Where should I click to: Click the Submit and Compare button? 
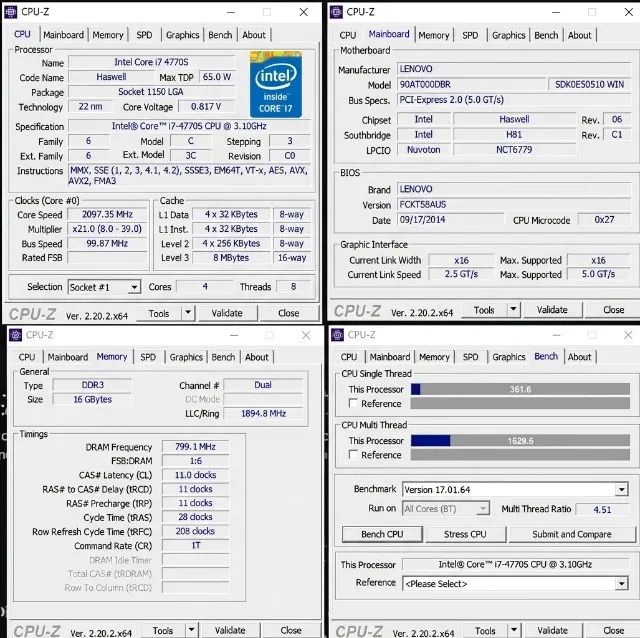pos(572,534)
